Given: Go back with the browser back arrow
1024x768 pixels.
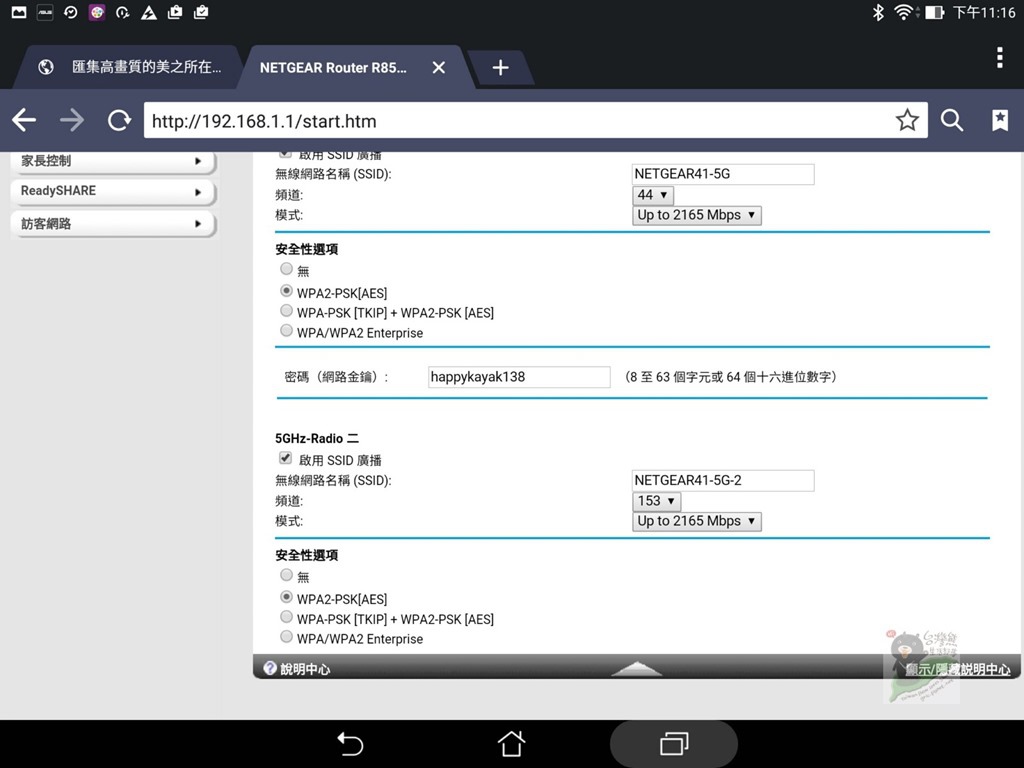Looking at the screenshot, I should pyautogui.click(x=24, y=120).
